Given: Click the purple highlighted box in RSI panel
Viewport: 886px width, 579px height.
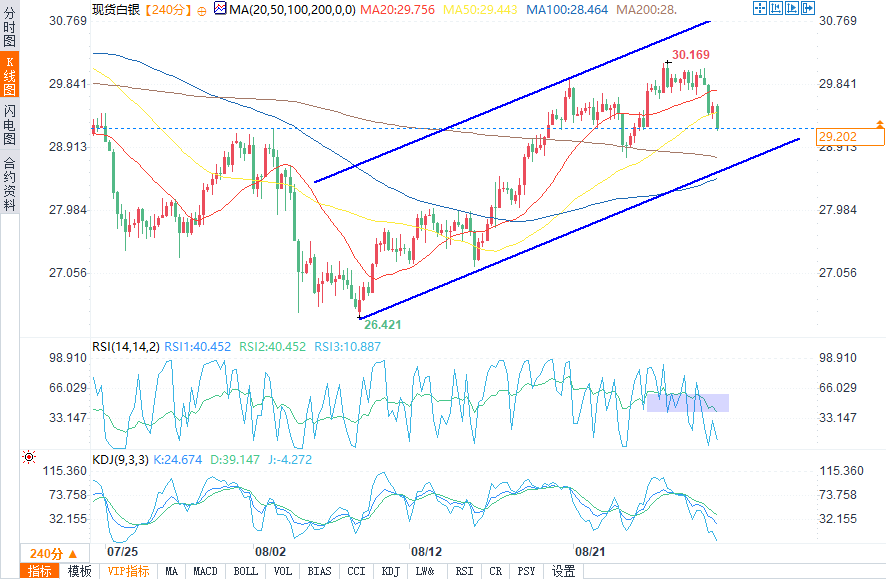Looking at the screenshot, I should (x=688, y=403).
